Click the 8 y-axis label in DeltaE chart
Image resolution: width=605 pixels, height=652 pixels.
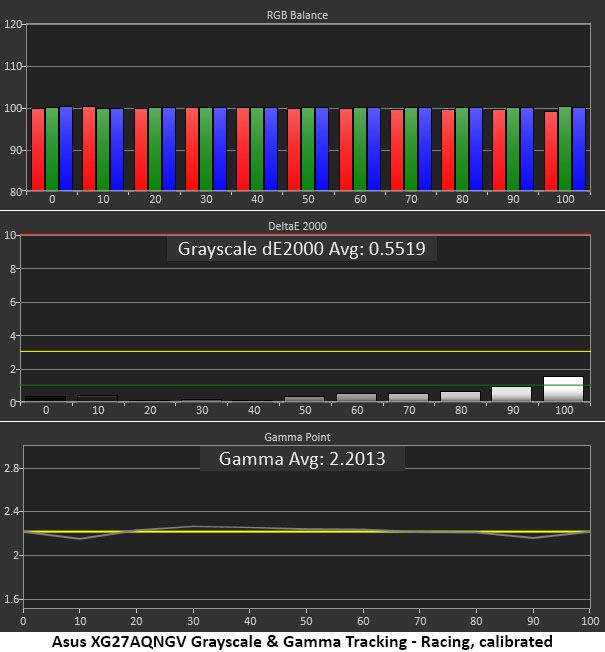13,269
